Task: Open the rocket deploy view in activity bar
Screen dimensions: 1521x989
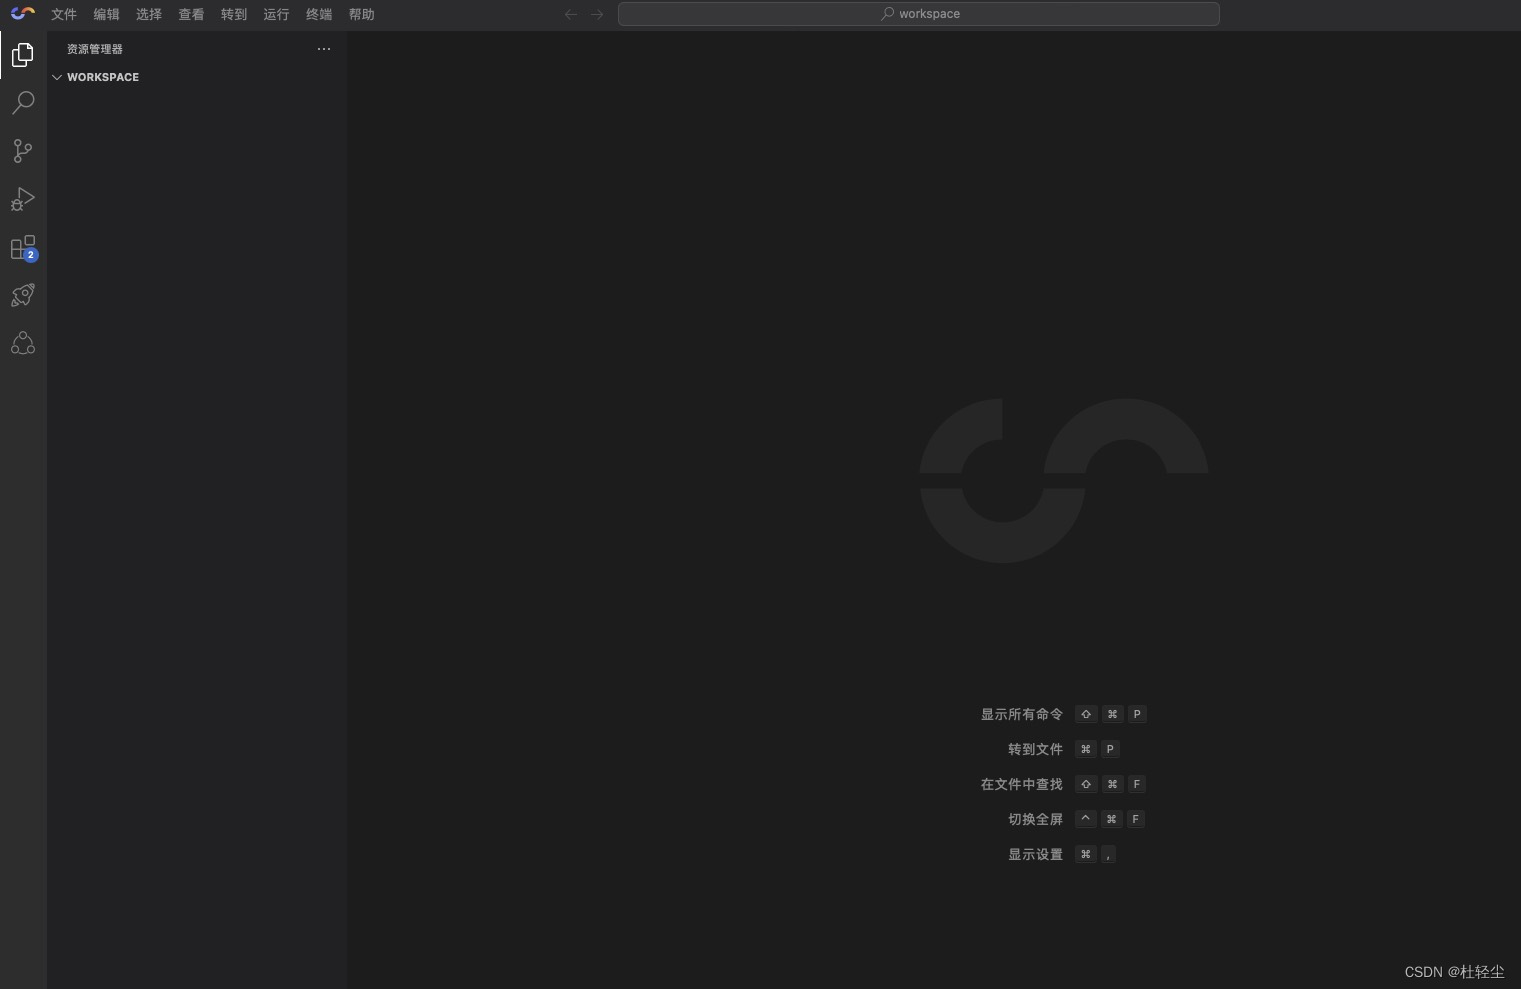Action: (x=23, y=295)
